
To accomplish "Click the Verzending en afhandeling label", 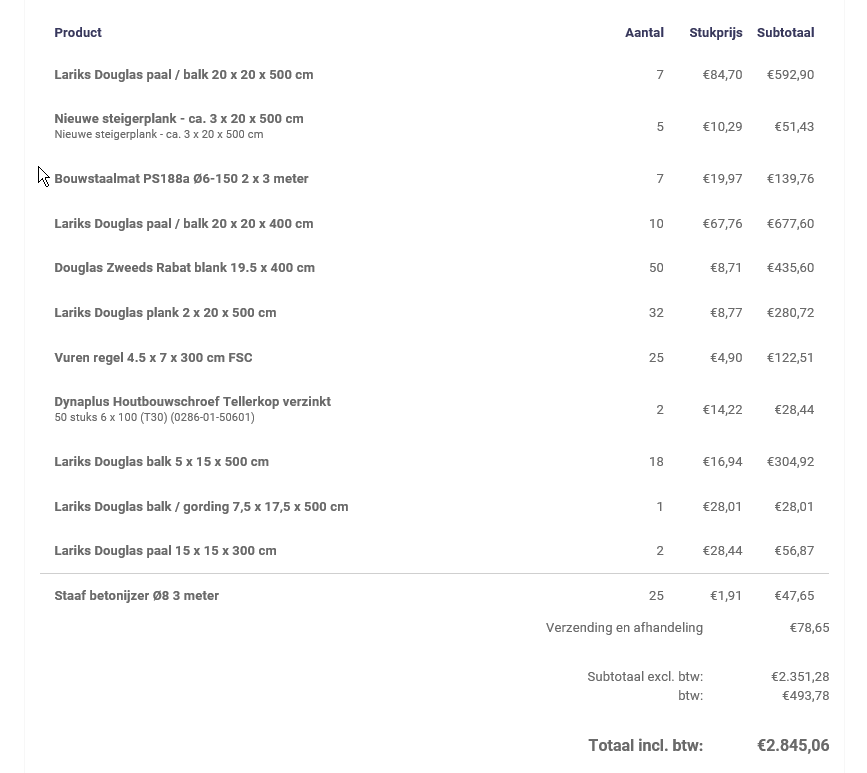I will click(624, 628).
